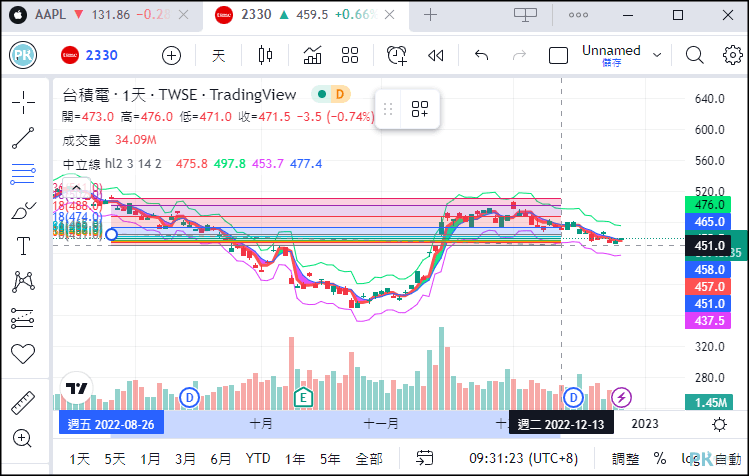Close the AAPL tab
This screenshot has width=749, height=476.
click(183, 15)
